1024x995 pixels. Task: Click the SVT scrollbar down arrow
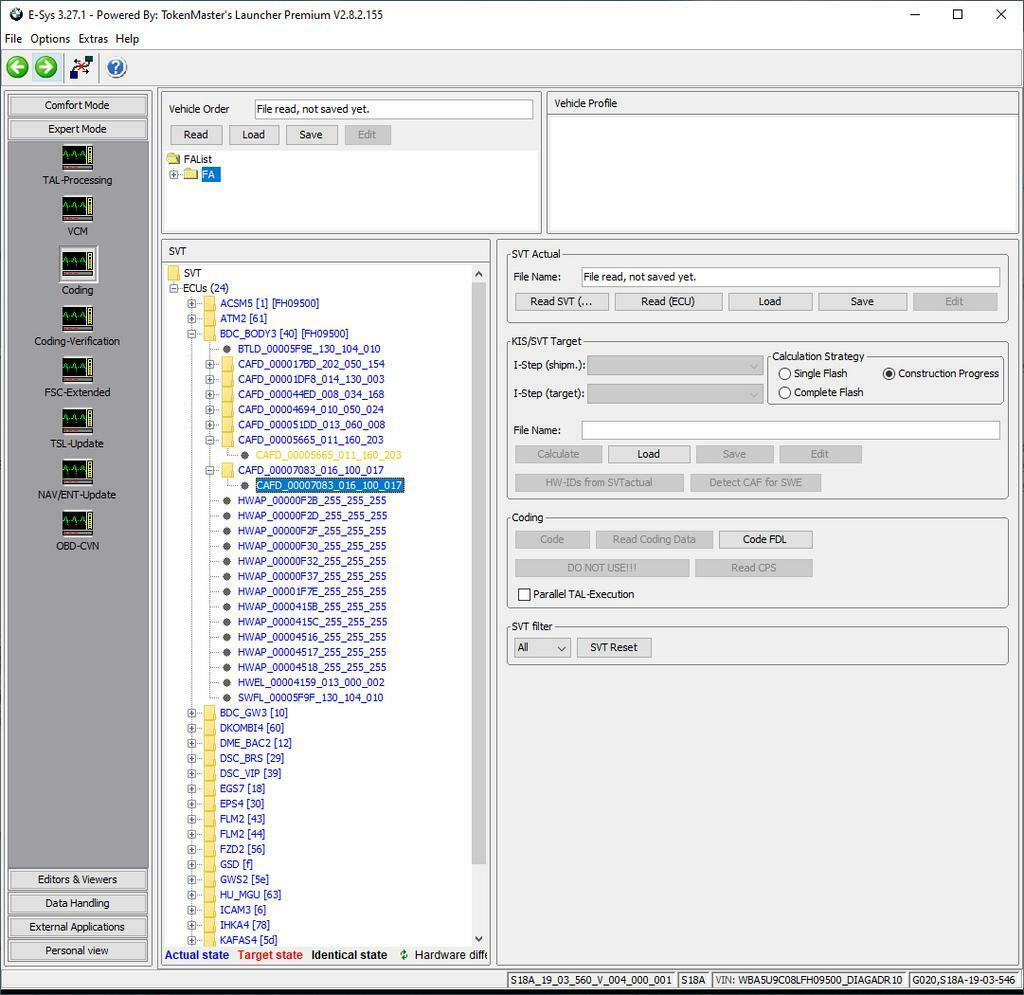479,939
